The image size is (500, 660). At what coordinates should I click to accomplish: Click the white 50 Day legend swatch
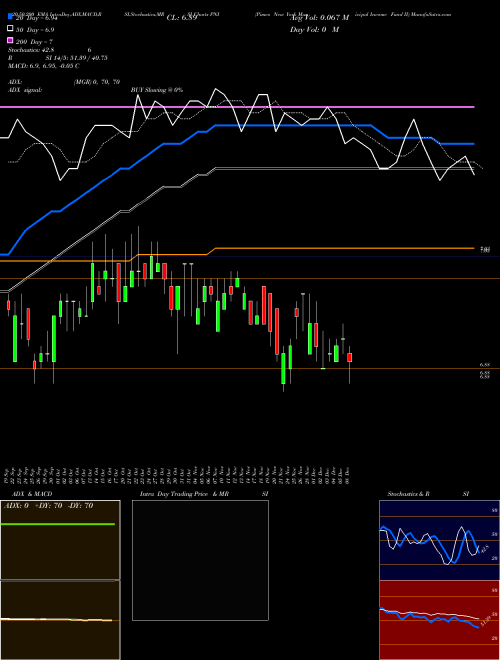pos(11,29)
